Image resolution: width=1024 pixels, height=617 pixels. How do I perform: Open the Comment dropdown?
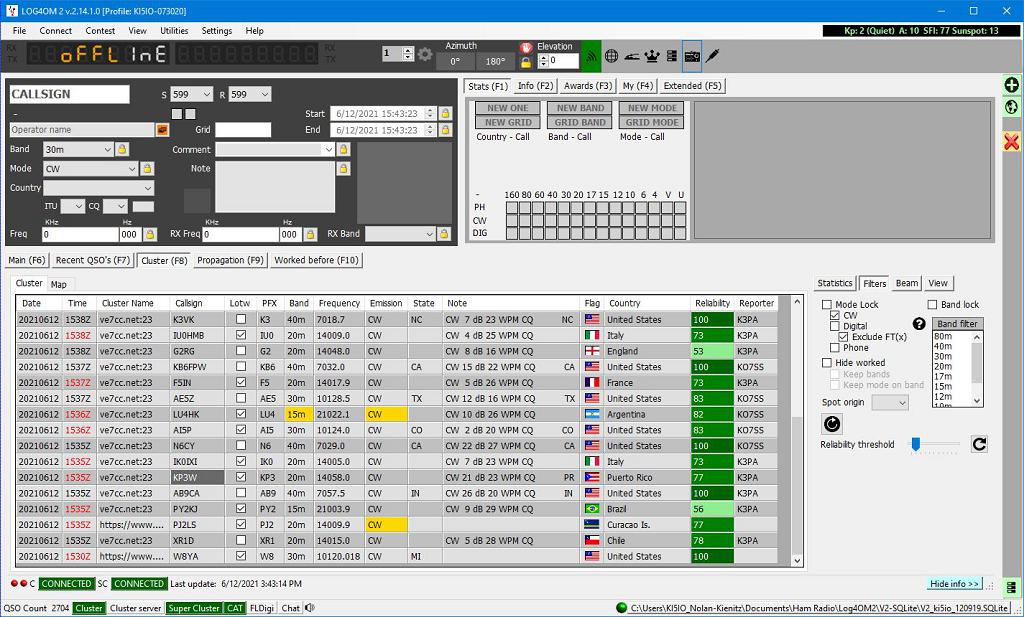tap(328, 150)
